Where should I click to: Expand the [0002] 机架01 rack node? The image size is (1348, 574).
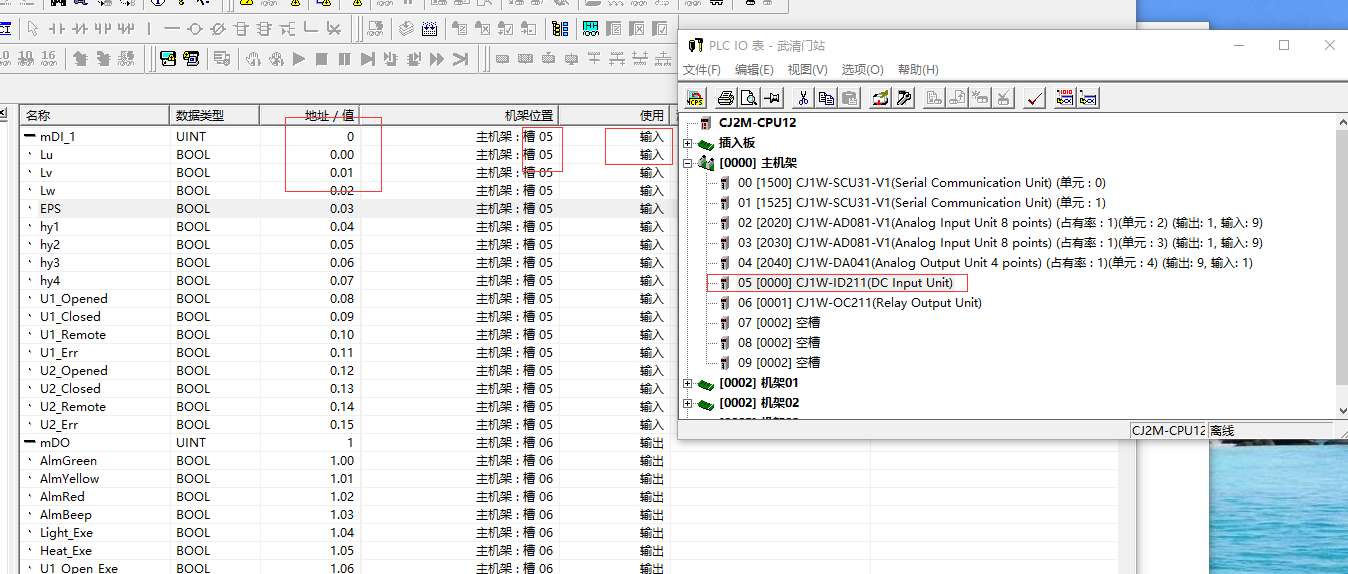(x=687, y=383)
